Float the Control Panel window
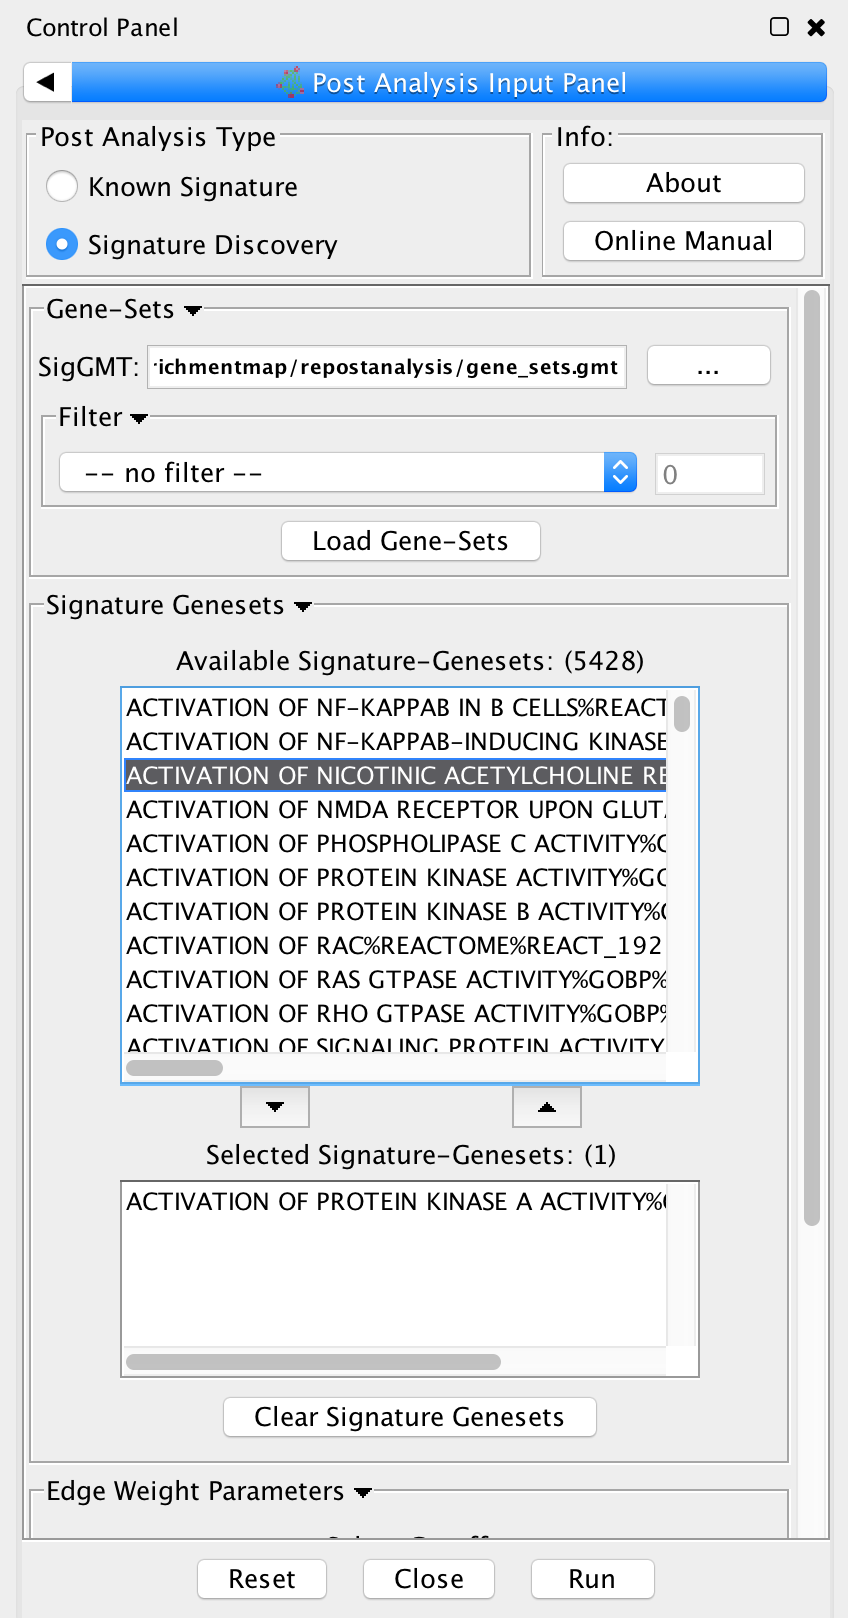This screenshot has width=848, height=1618. (x=780, y=27)
